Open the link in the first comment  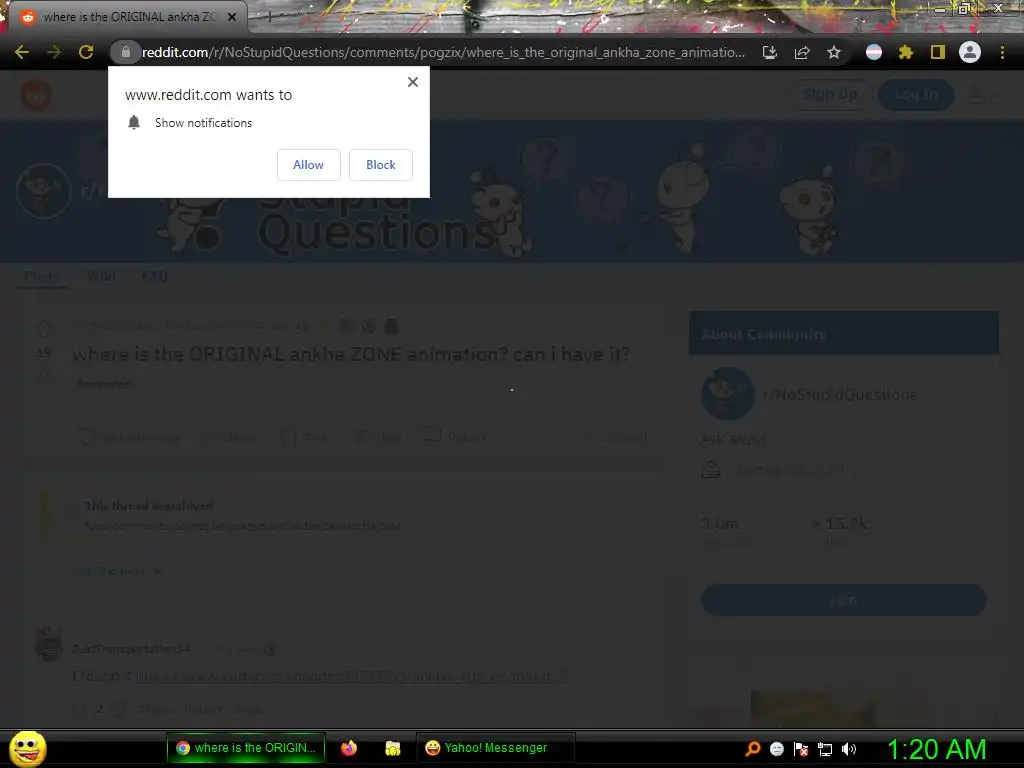coord(351,676)
